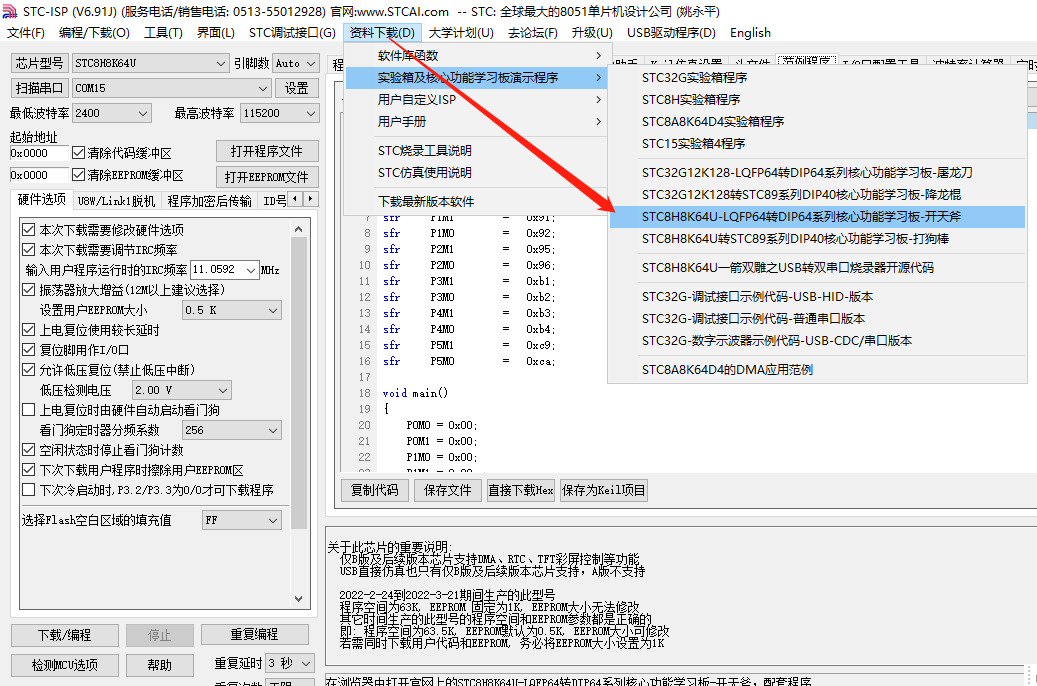Toggle 清除代码缓冲区 checkbox

coord(78,153)
